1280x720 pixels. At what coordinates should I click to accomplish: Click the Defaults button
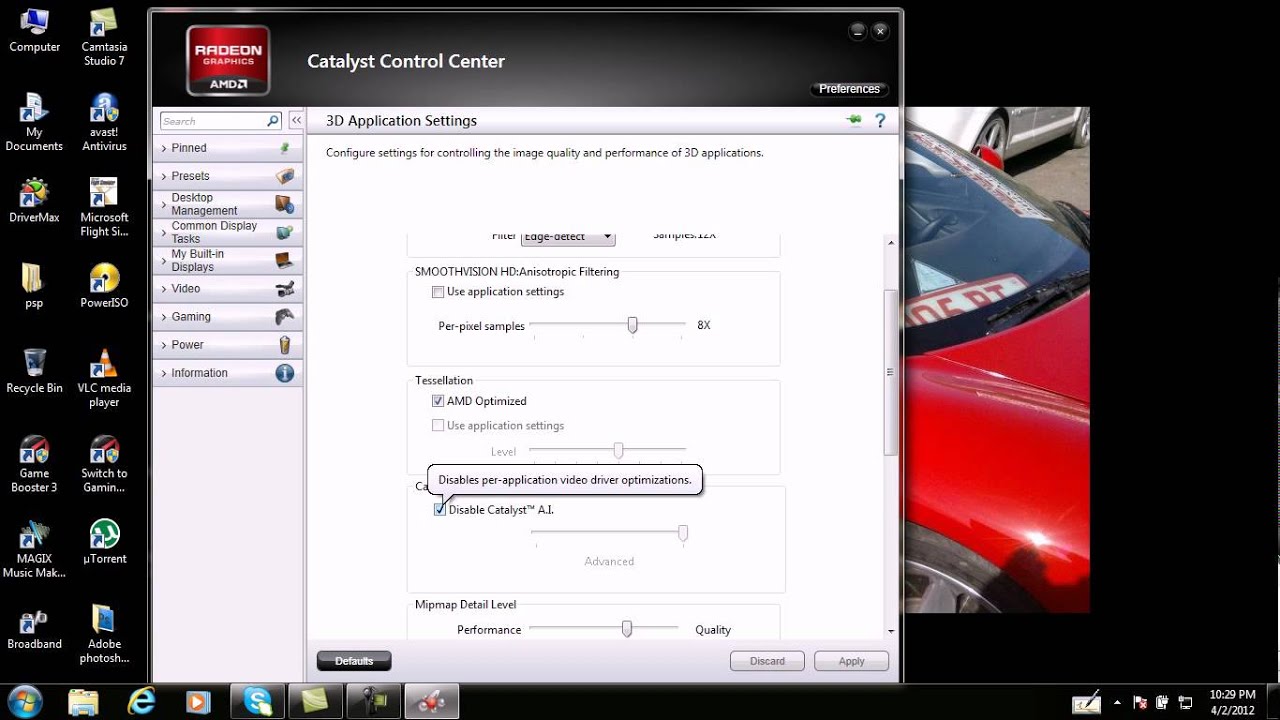[354, 661]
